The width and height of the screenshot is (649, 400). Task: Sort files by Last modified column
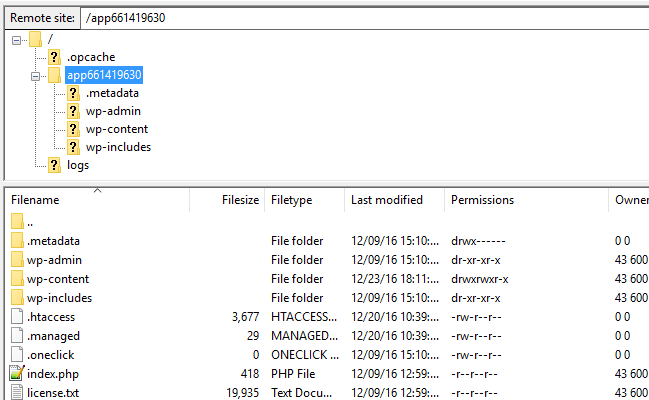tap(394, 200)
